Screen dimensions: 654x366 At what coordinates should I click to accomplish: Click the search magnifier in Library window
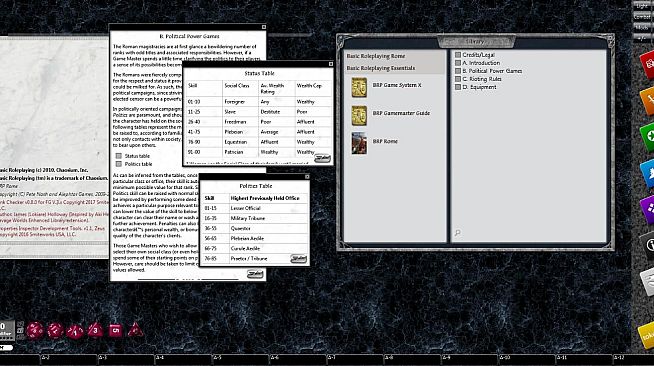click(458, 233)
